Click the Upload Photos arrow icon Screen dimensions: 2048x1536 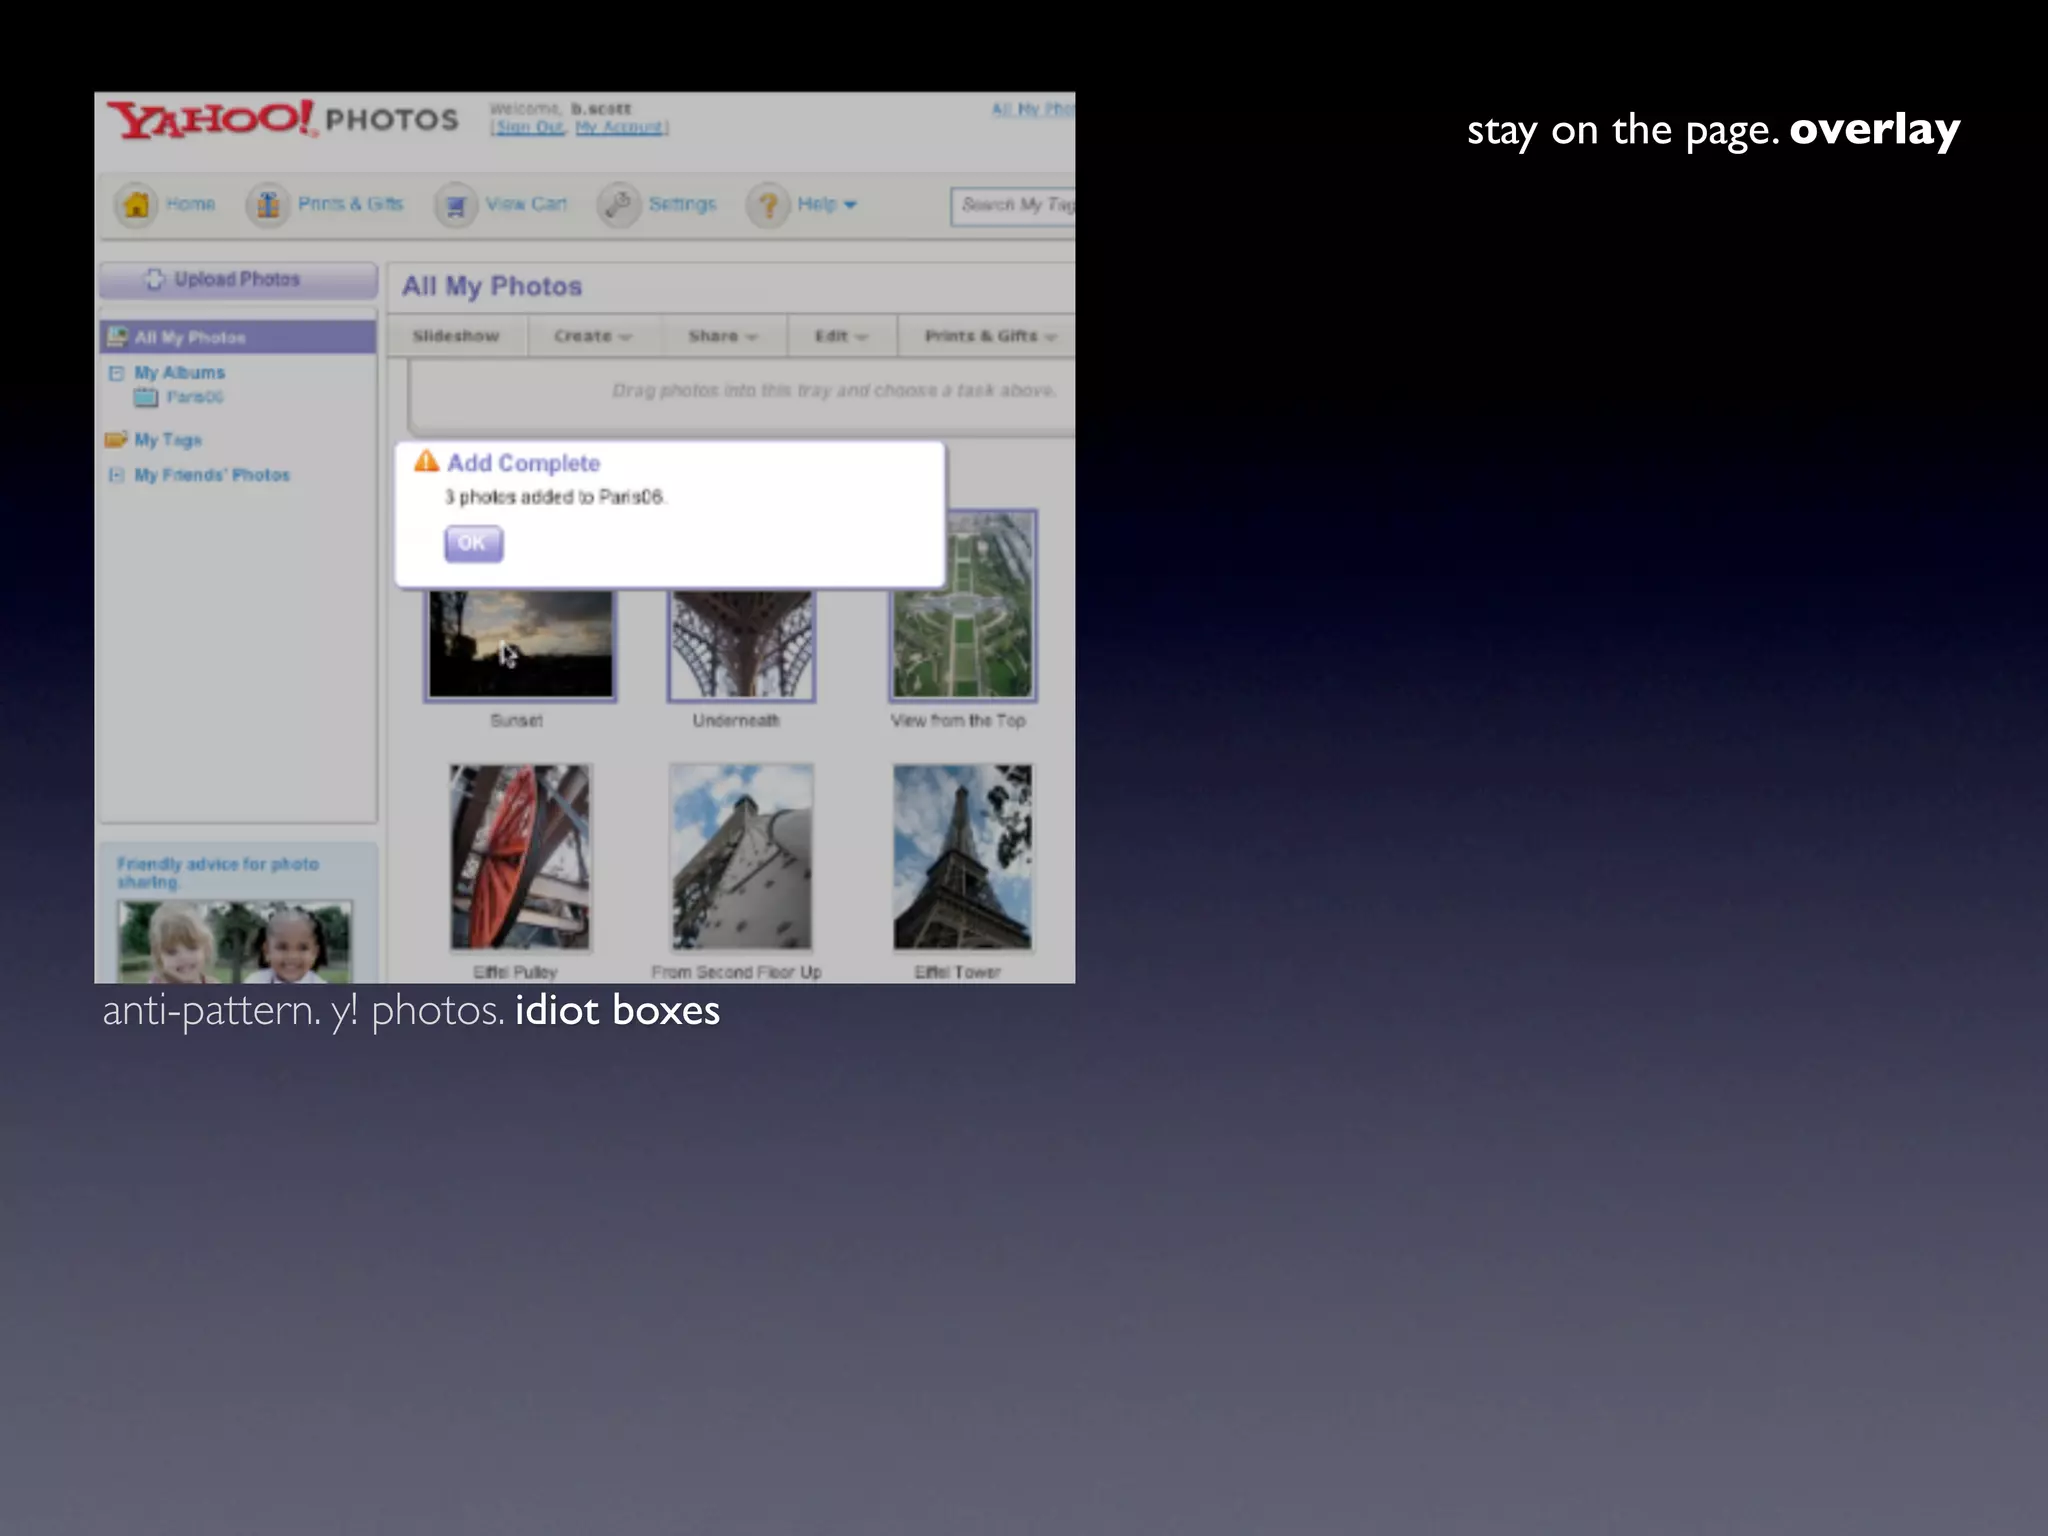154,279
